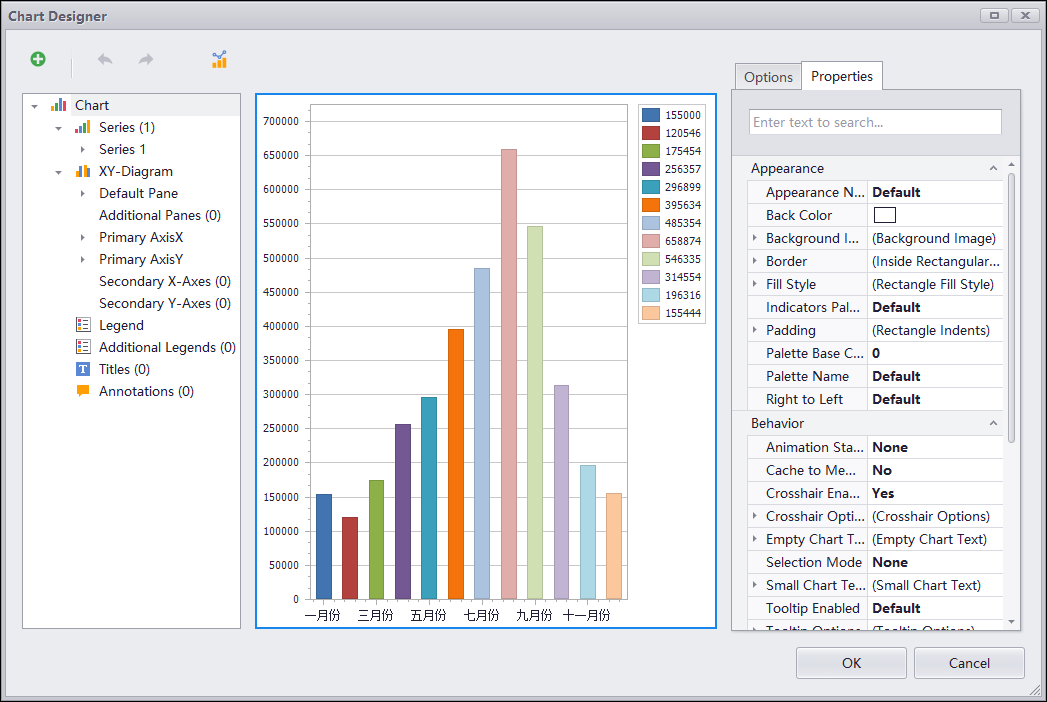Click the Undo arrow icon
Screen dimensions: 1047x702
105,59
